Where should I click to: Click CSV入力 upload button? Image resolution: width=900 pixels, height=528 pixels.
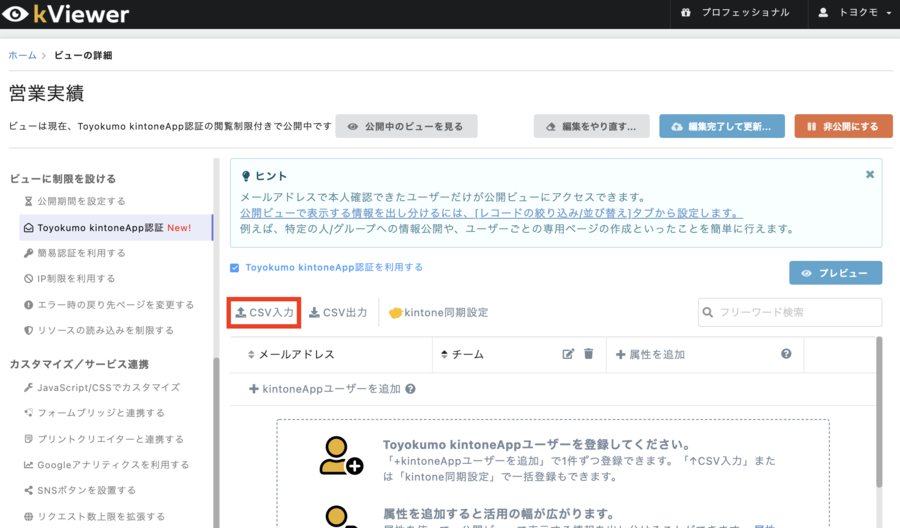pos(264,312)
